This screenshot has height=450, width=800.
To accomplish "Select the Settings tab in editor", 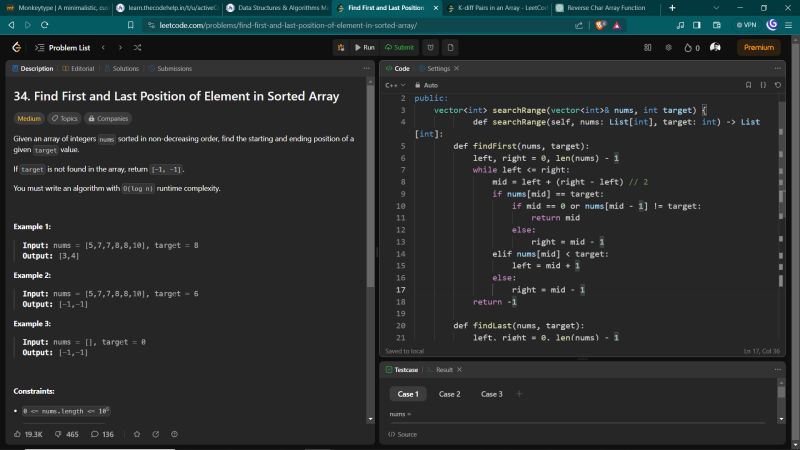I will click(435, 68).
